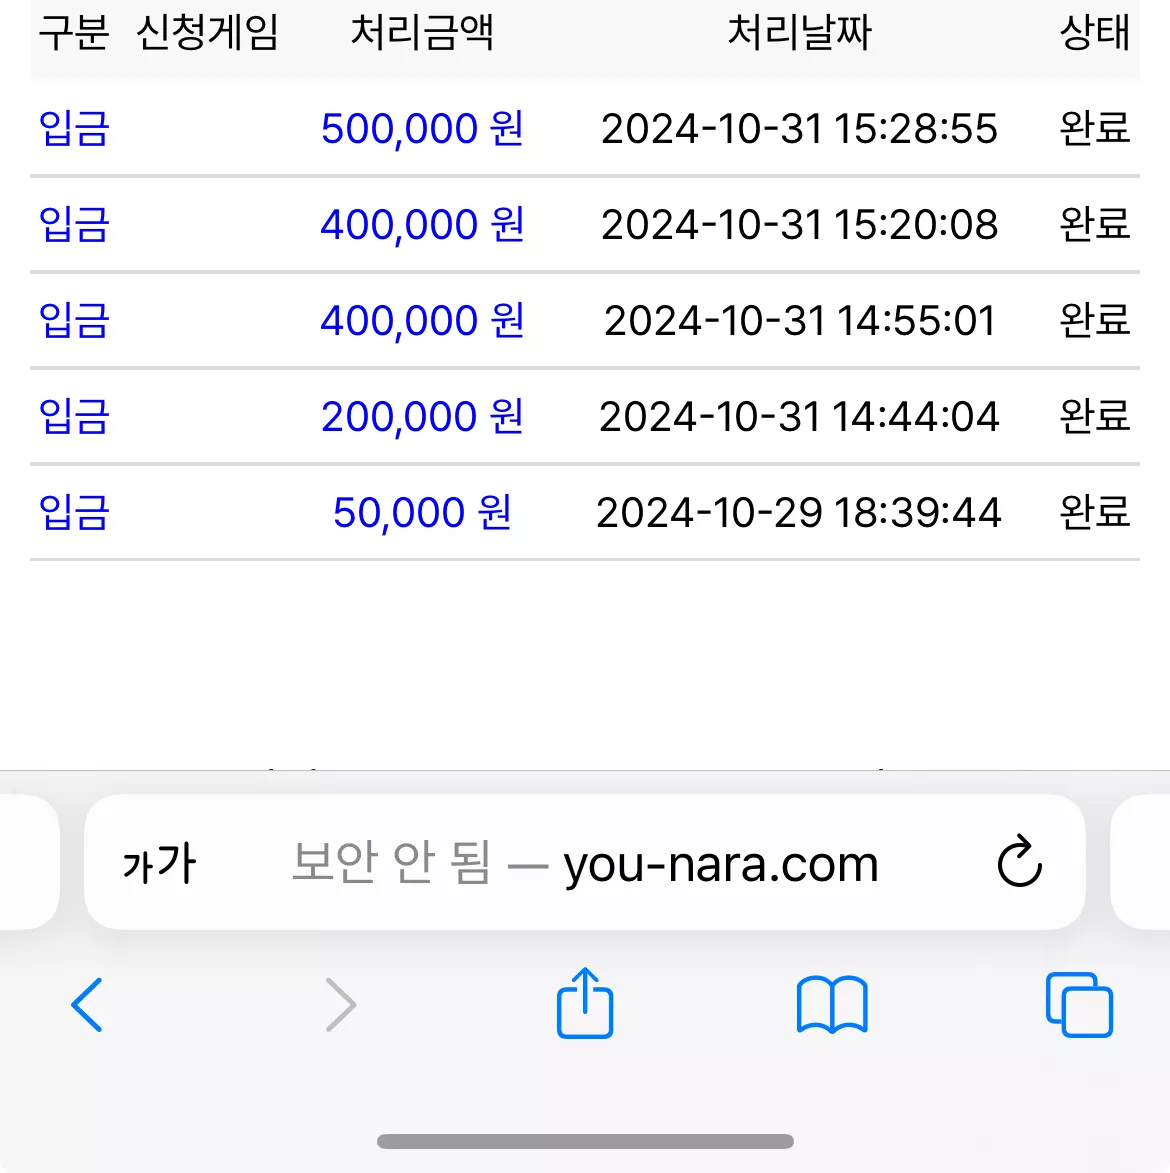
Task: Click the 처리날짜 column header
Action: coord(799,32)
